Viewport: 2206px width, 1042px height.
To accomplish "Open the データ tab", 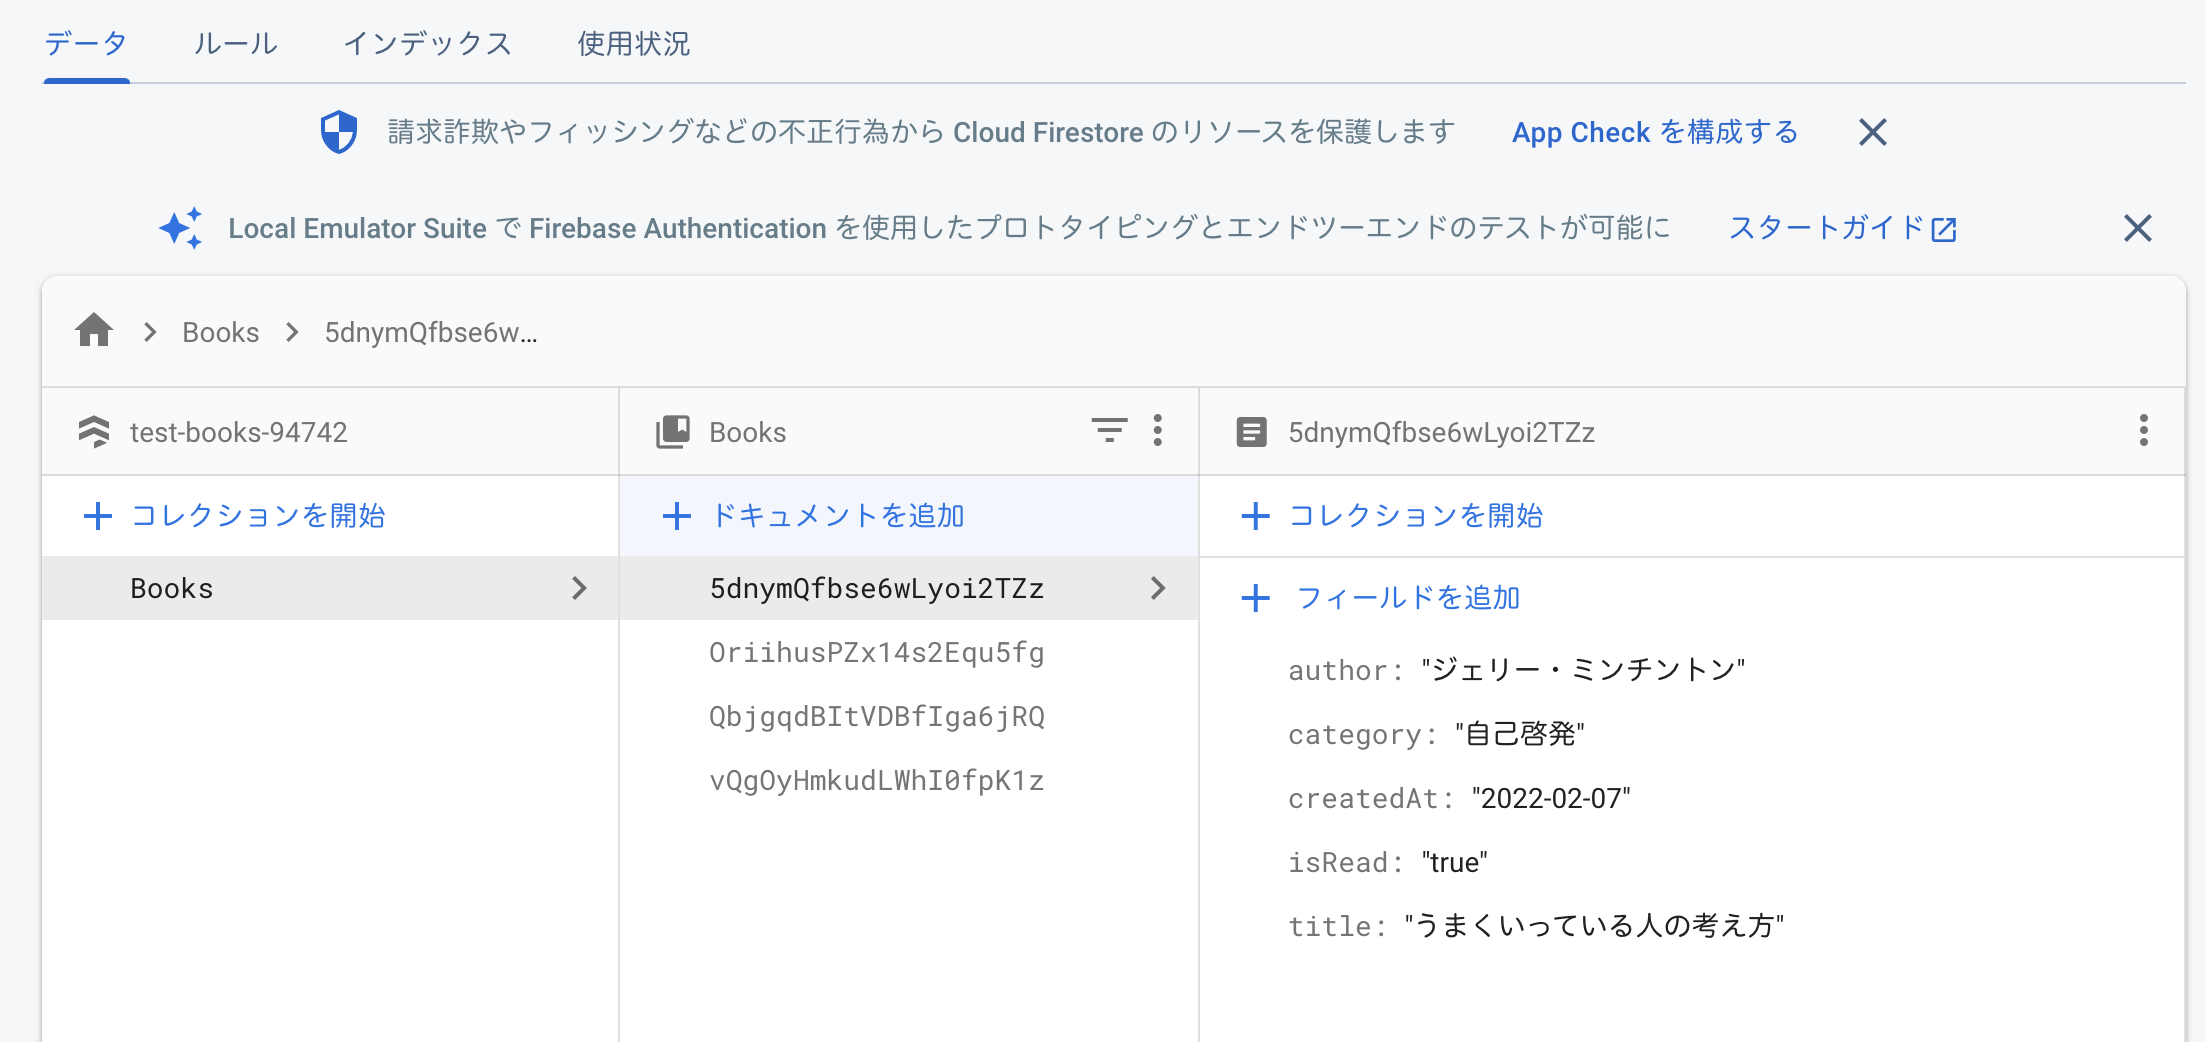I will tap(86, 43).
